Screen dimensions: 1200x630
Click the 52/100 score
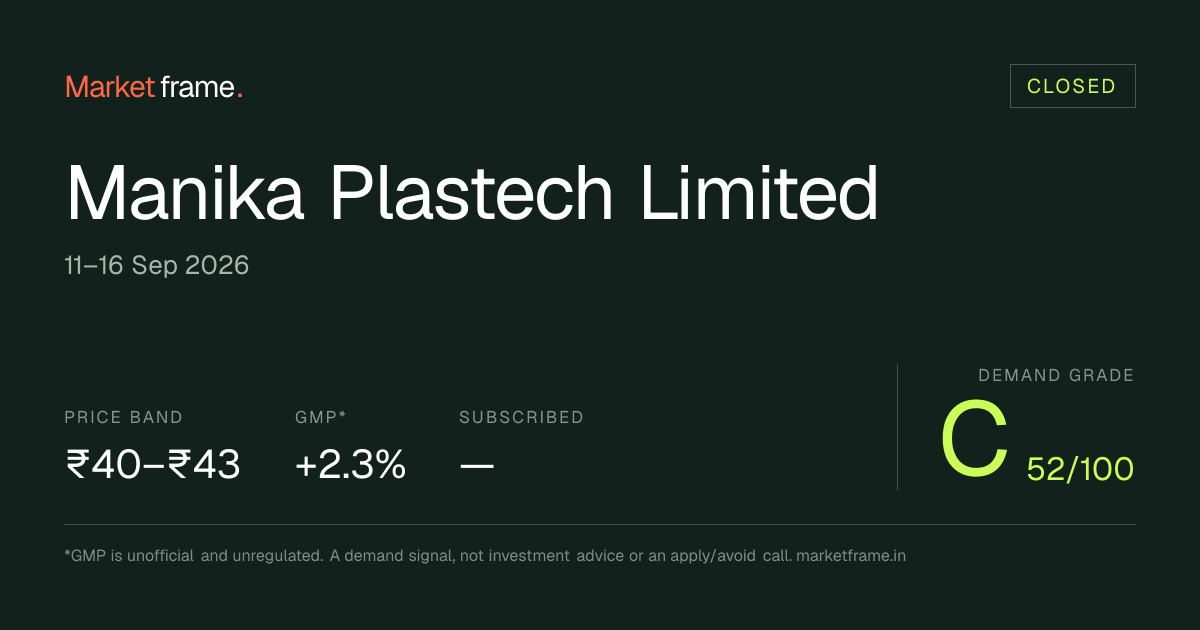(1081, 468)
